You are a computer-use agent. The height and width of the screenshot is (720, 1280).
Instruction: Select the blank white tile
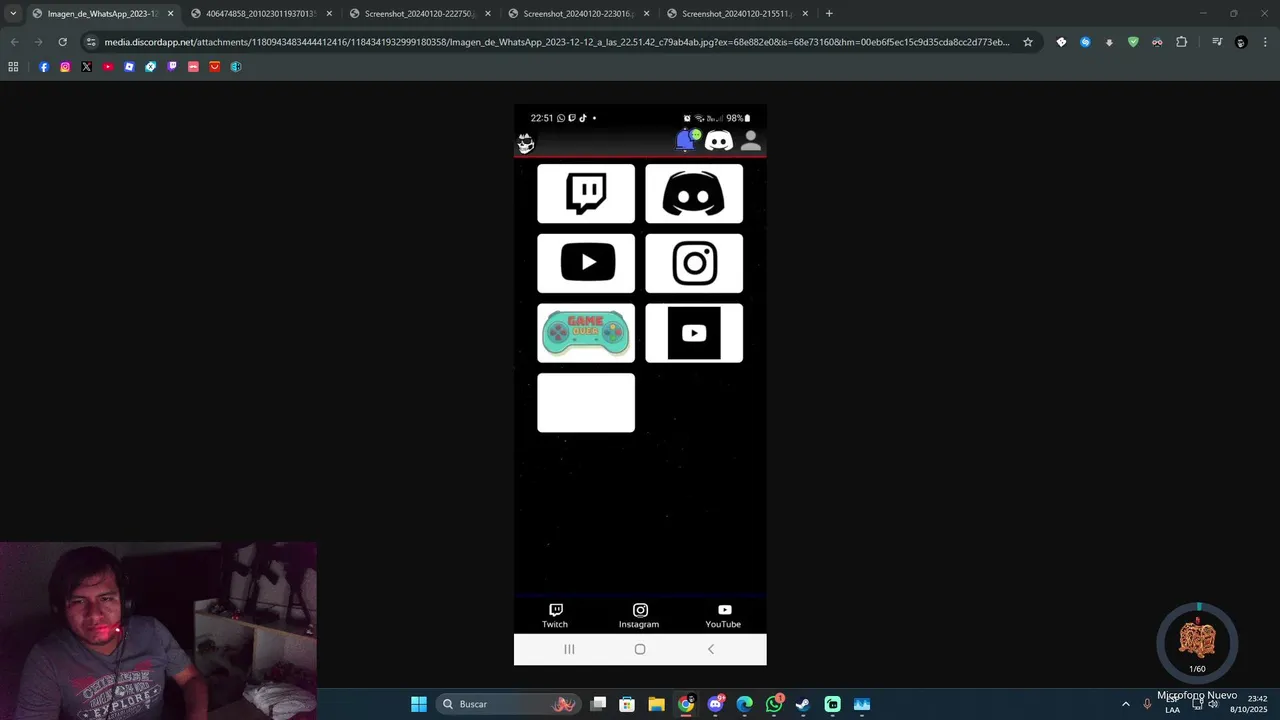586,403
